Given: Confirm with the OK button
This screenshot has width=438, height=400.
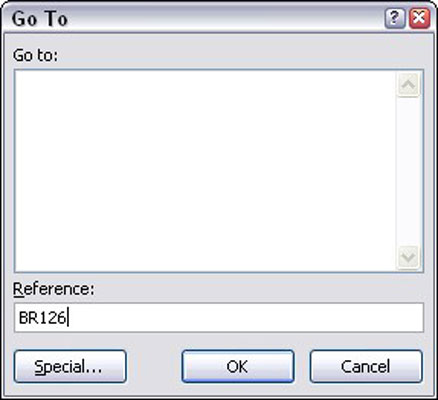Looking at the screenshot, I should click(x=238, y=366).
